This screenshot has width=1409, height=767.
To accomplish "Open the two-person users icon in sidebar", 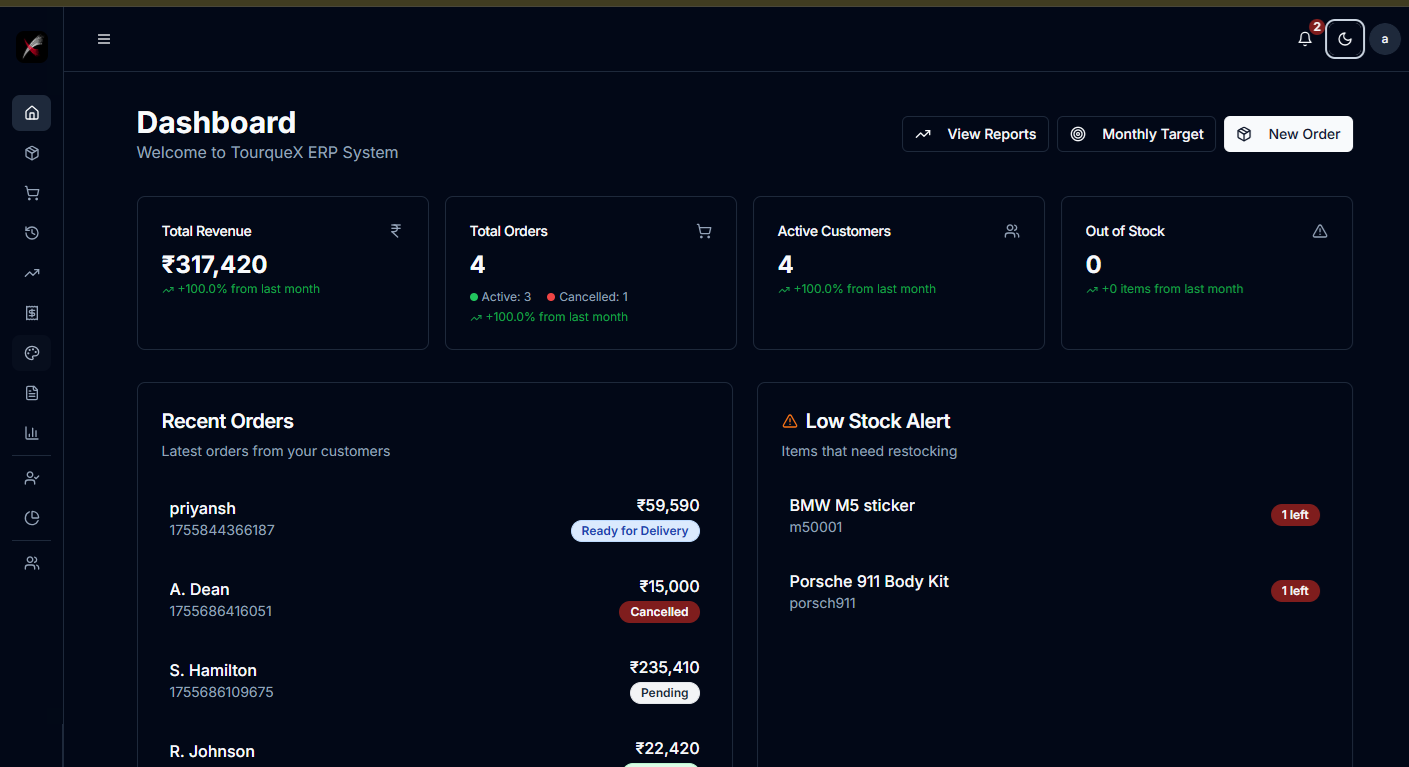I will pyautogui.click(x=32, y=563).
